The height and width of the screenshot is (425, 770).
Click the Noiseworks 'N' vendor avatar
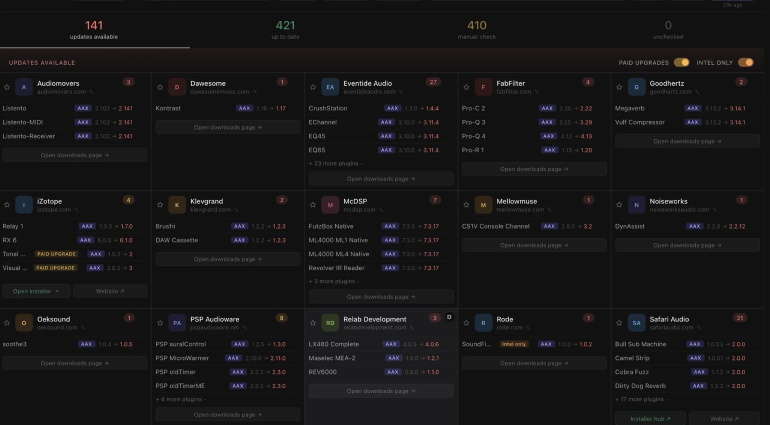click(636, 205)
